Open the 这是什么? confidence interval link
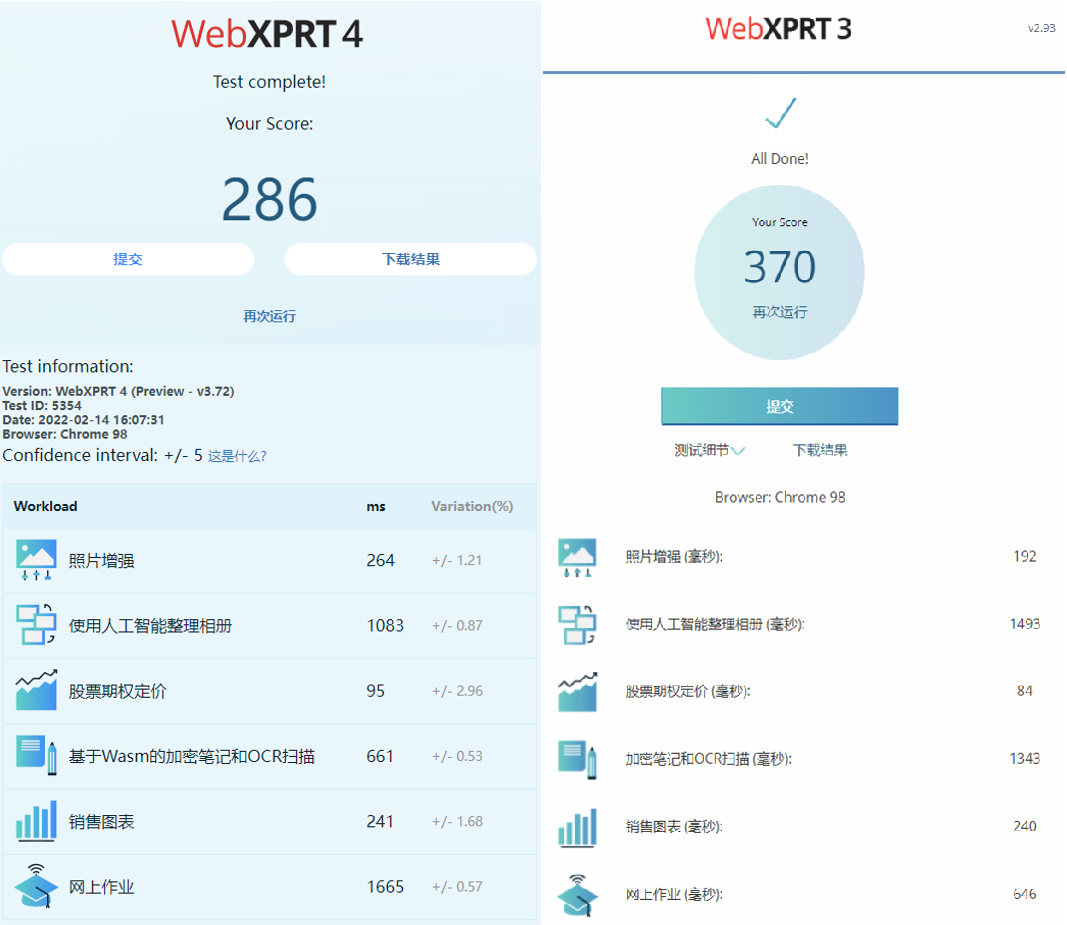Image resolution: width=1067 pixels, height=925 pixels. tap(237, 456)
